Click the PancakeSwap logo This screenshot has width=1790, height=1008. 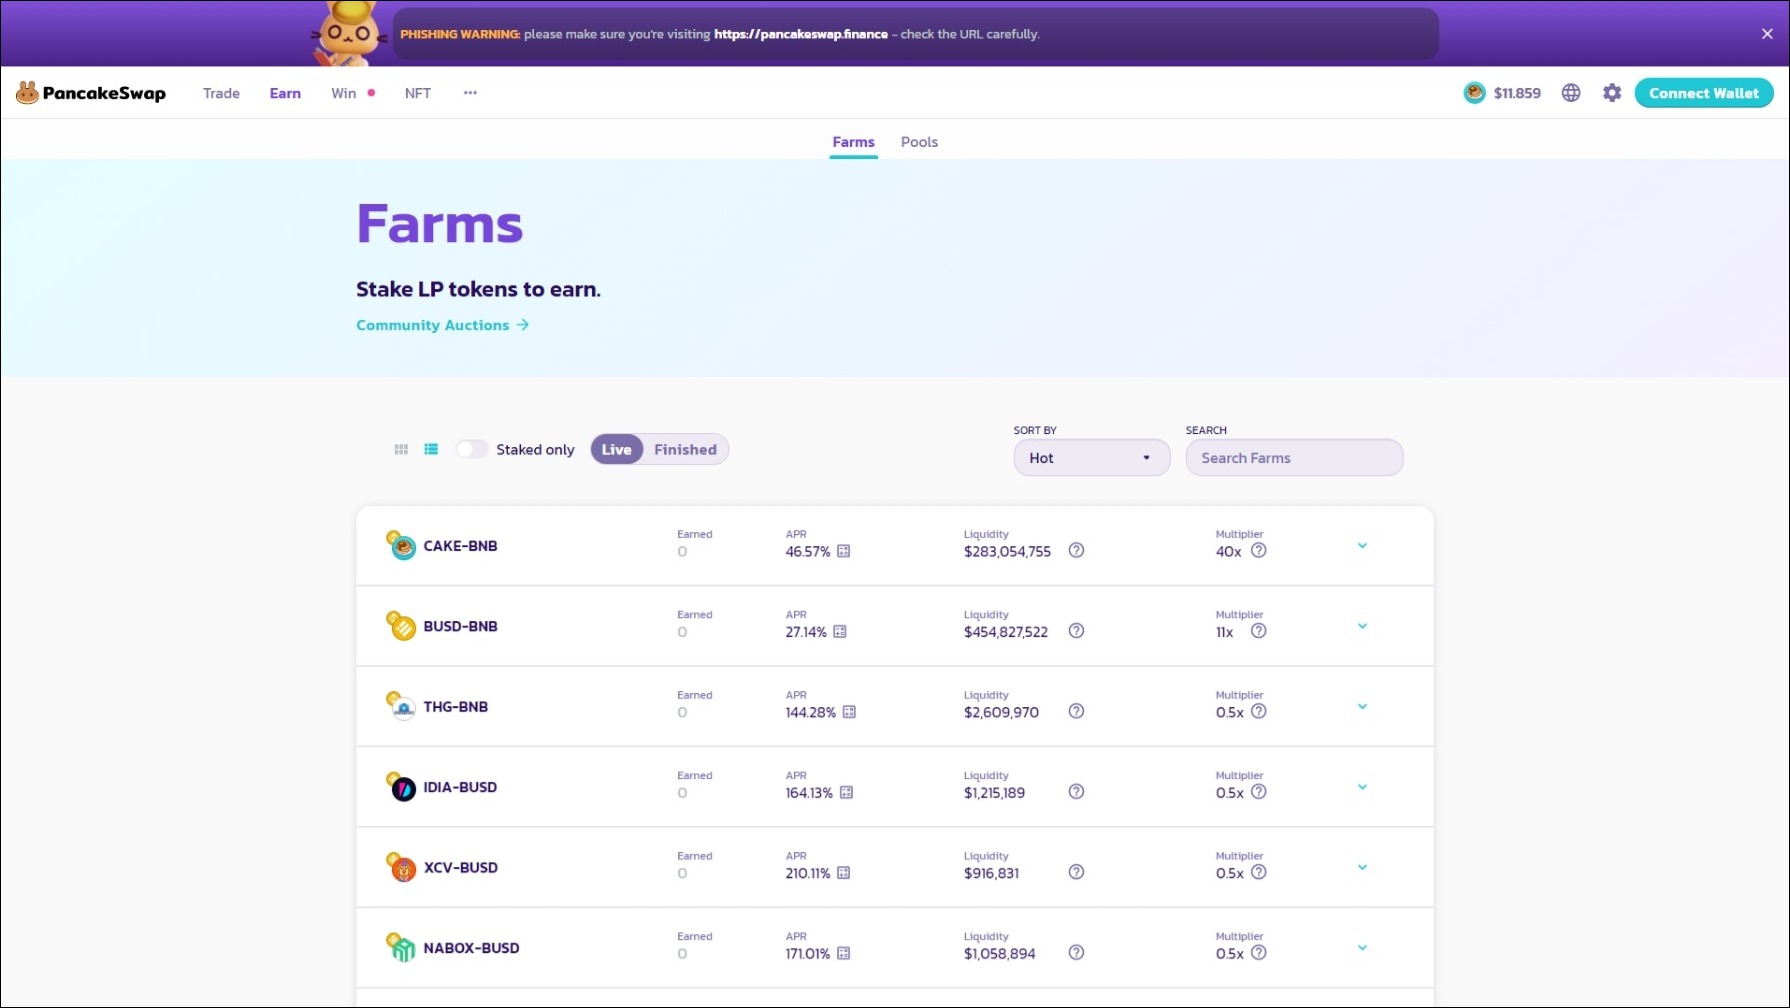(x=90, y=93)
